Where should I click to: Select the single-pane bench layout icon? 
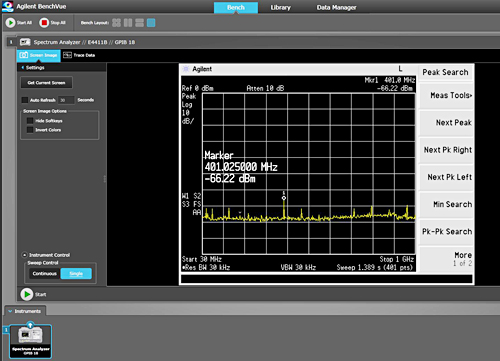click(x=151, y=23)
